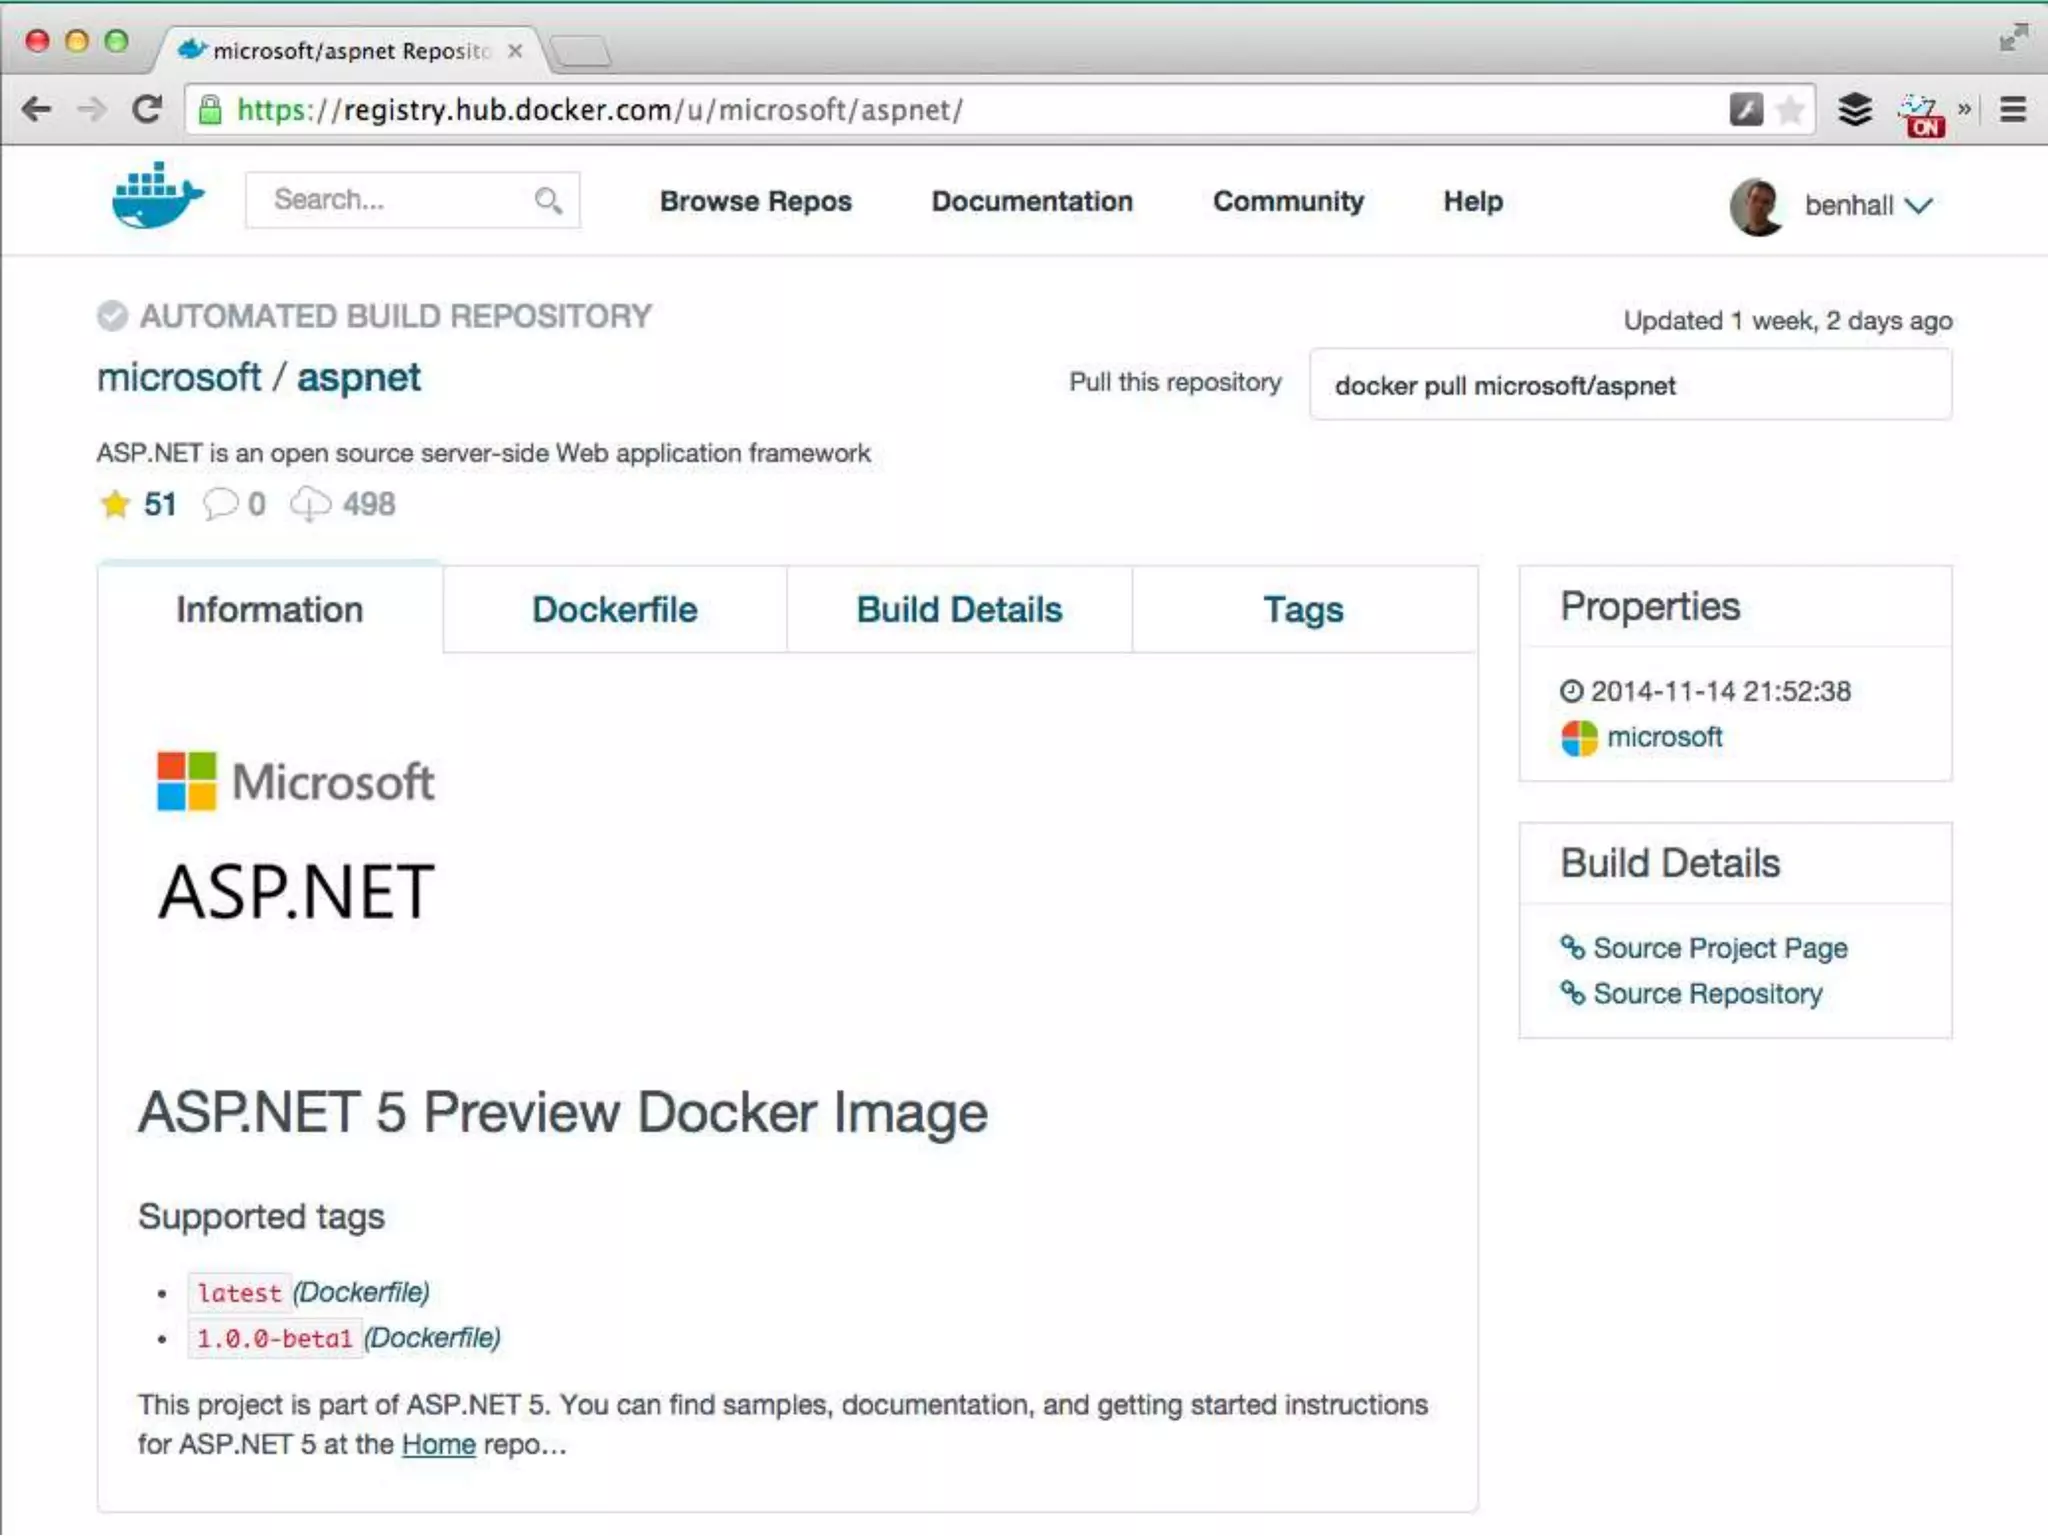Click the comment count 0
This screenshot has height=1536, width=2048.
point(257,504)
